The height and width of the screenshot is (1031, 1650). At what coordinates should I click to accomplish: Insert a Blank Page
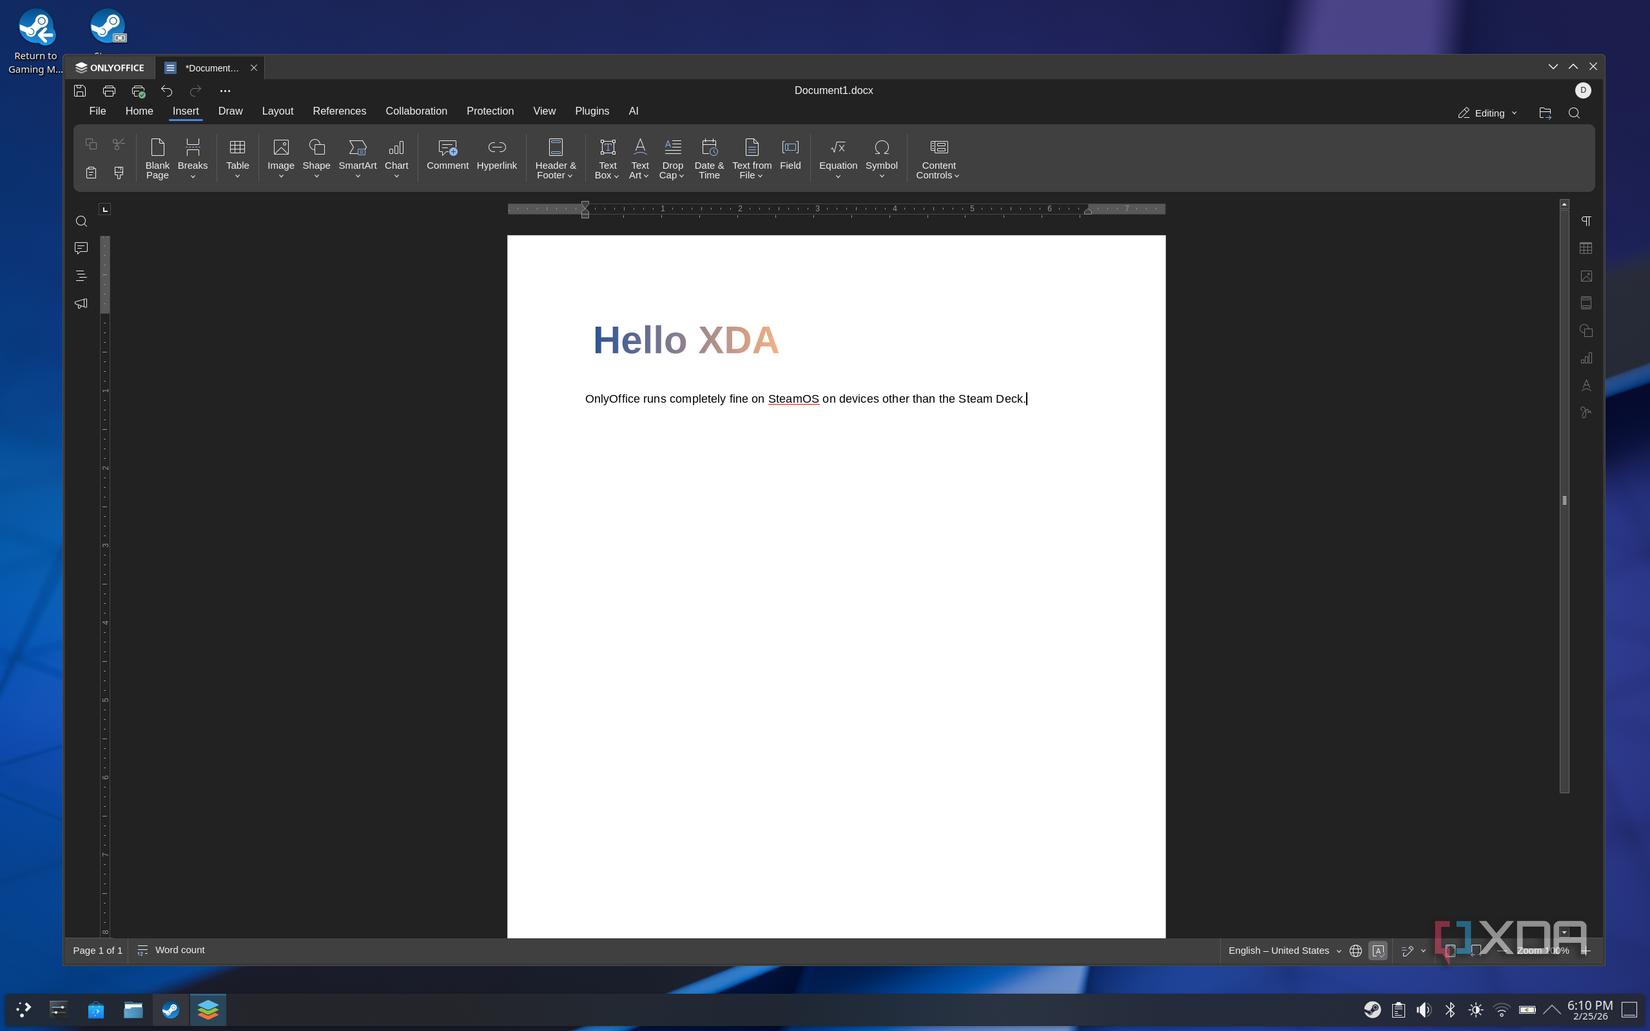[157, 159]
